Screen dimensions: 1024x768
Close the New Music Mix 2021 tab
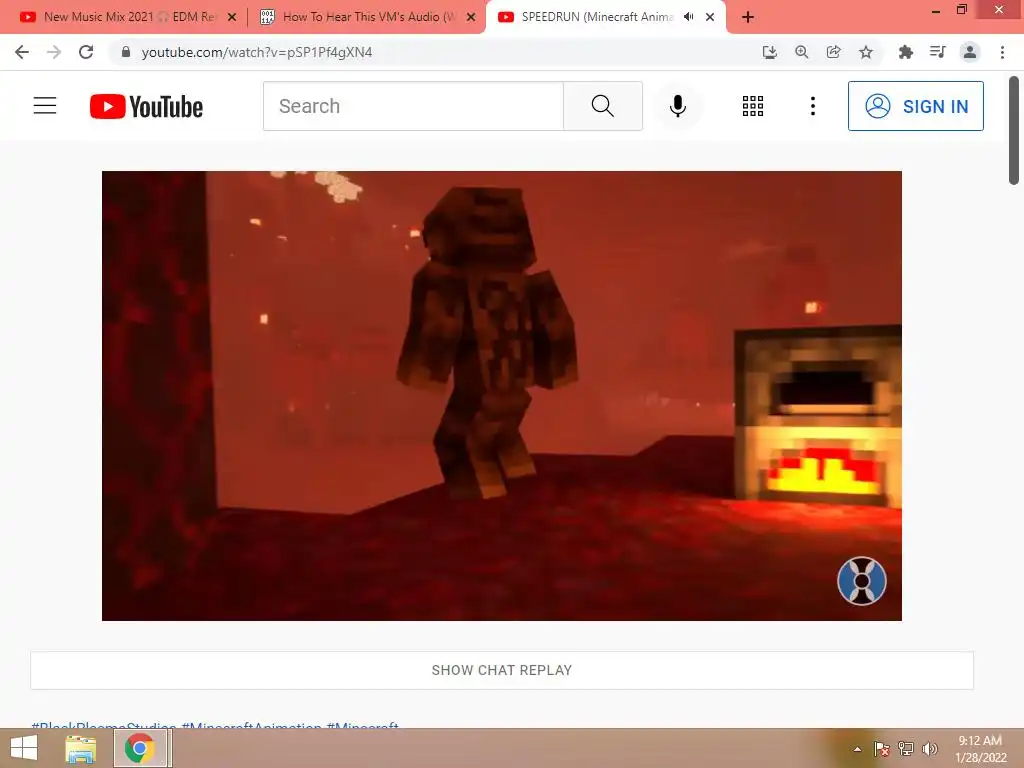pos(232,18)
